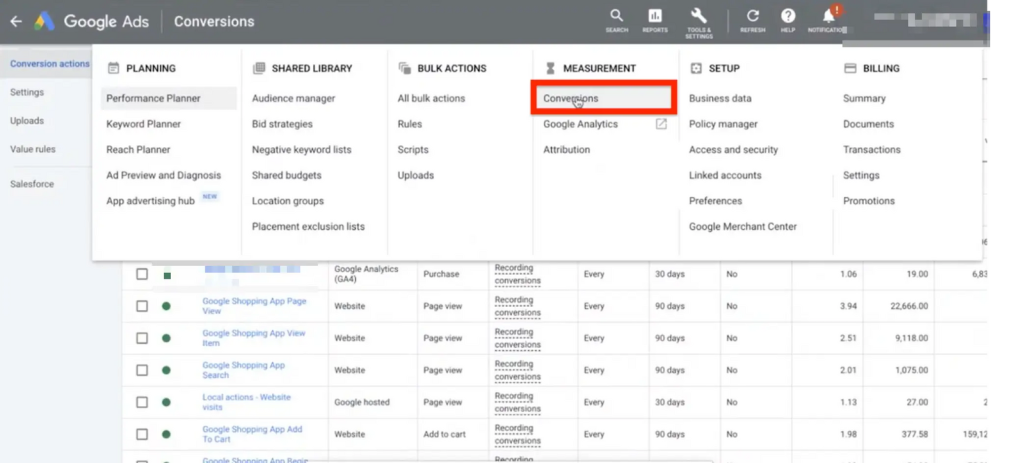Open Preferences under Setup
Image resolution: width=1024 pixels, height=463 pixels.
[x=716, y=201]
